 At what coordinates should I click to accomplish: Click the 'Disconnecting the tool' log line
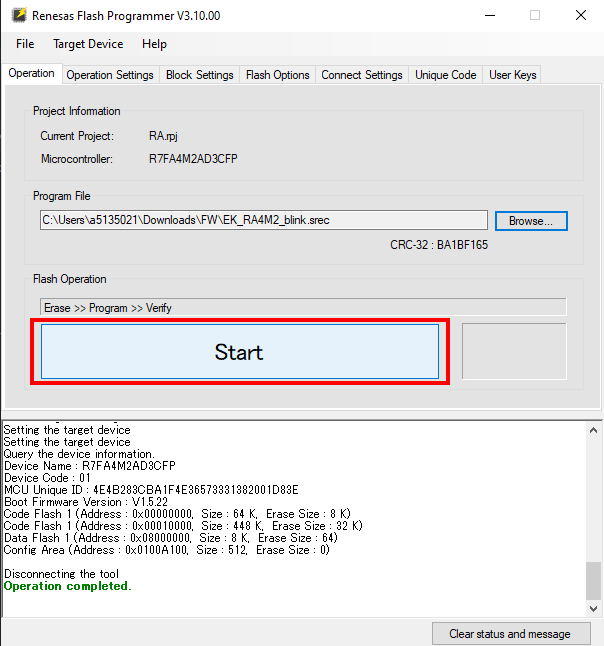[x=61, y=574]
